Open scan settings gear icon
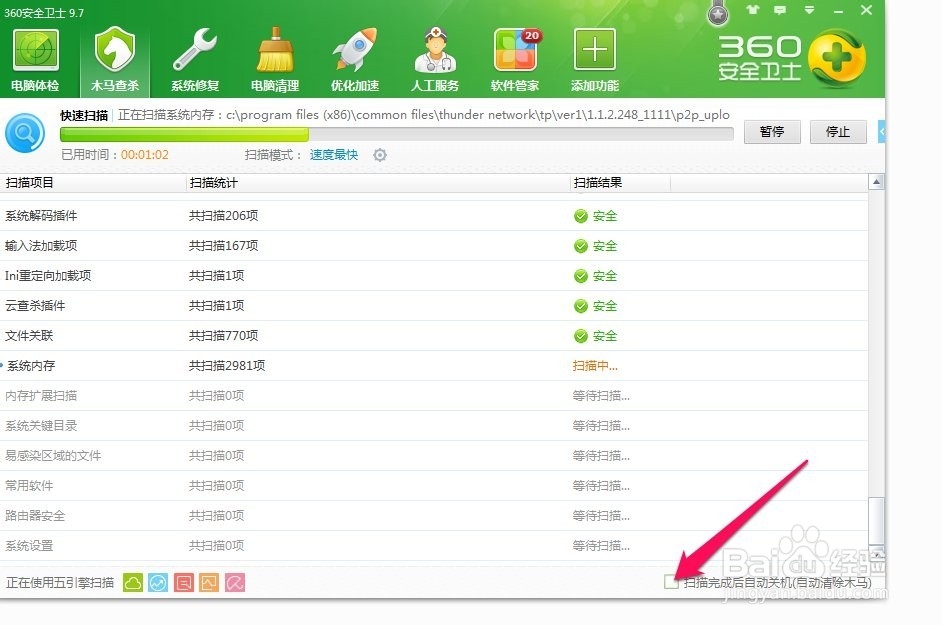The height and width of the screenshot is (625, 942). pyautogui.click(x=380, y=155)
